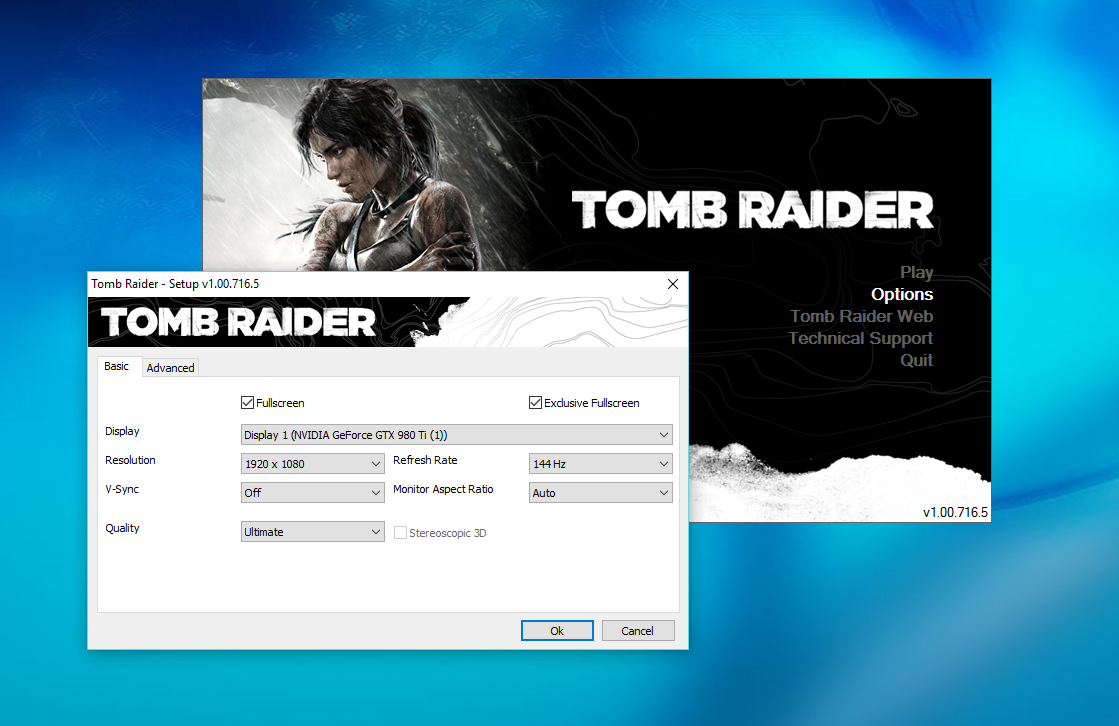Click the Refresh Rate label
Viewport: 1119px width, 726px height.
click(425, 460)
